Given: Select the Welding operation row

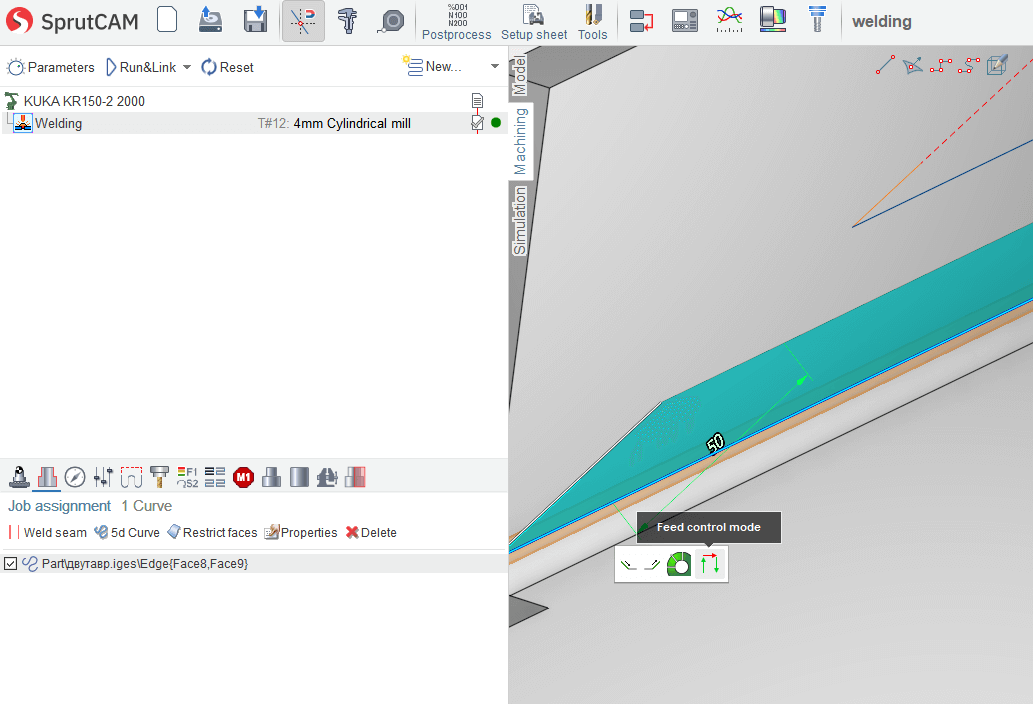Looking at the screenshot, I should point(254,123).
